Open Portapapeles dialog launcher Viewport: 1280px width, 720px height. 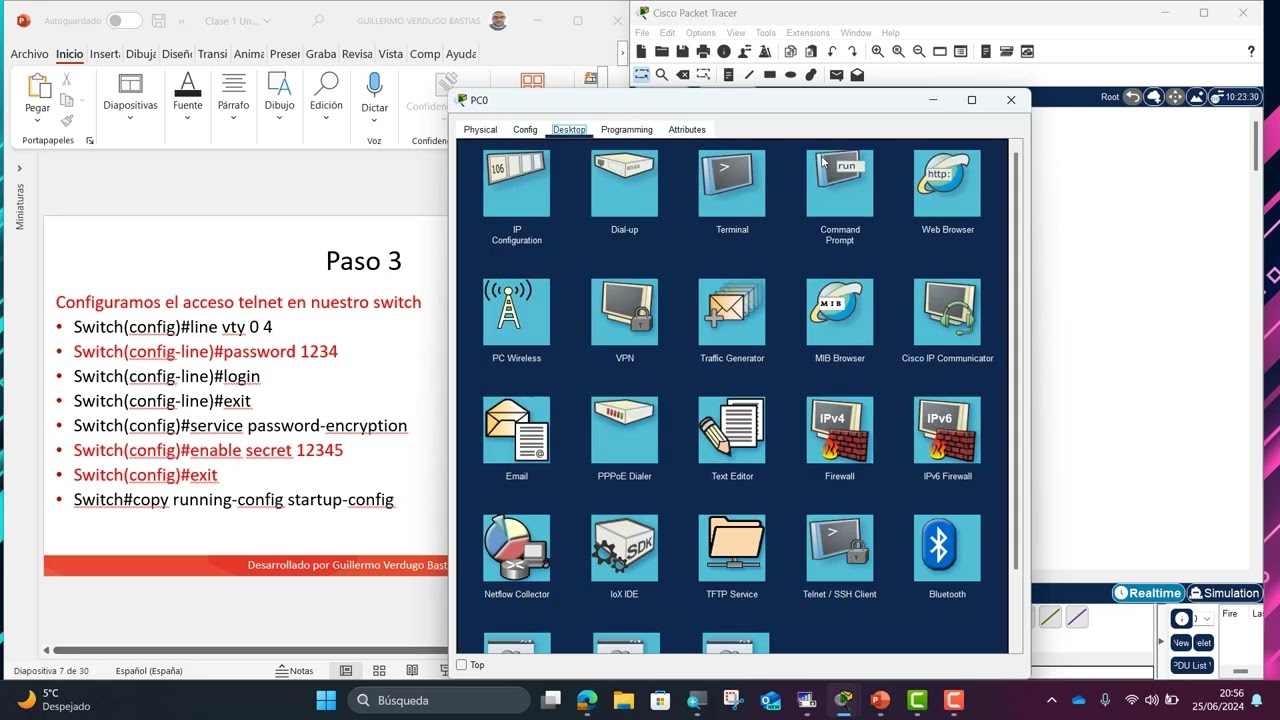click(90, 141)
